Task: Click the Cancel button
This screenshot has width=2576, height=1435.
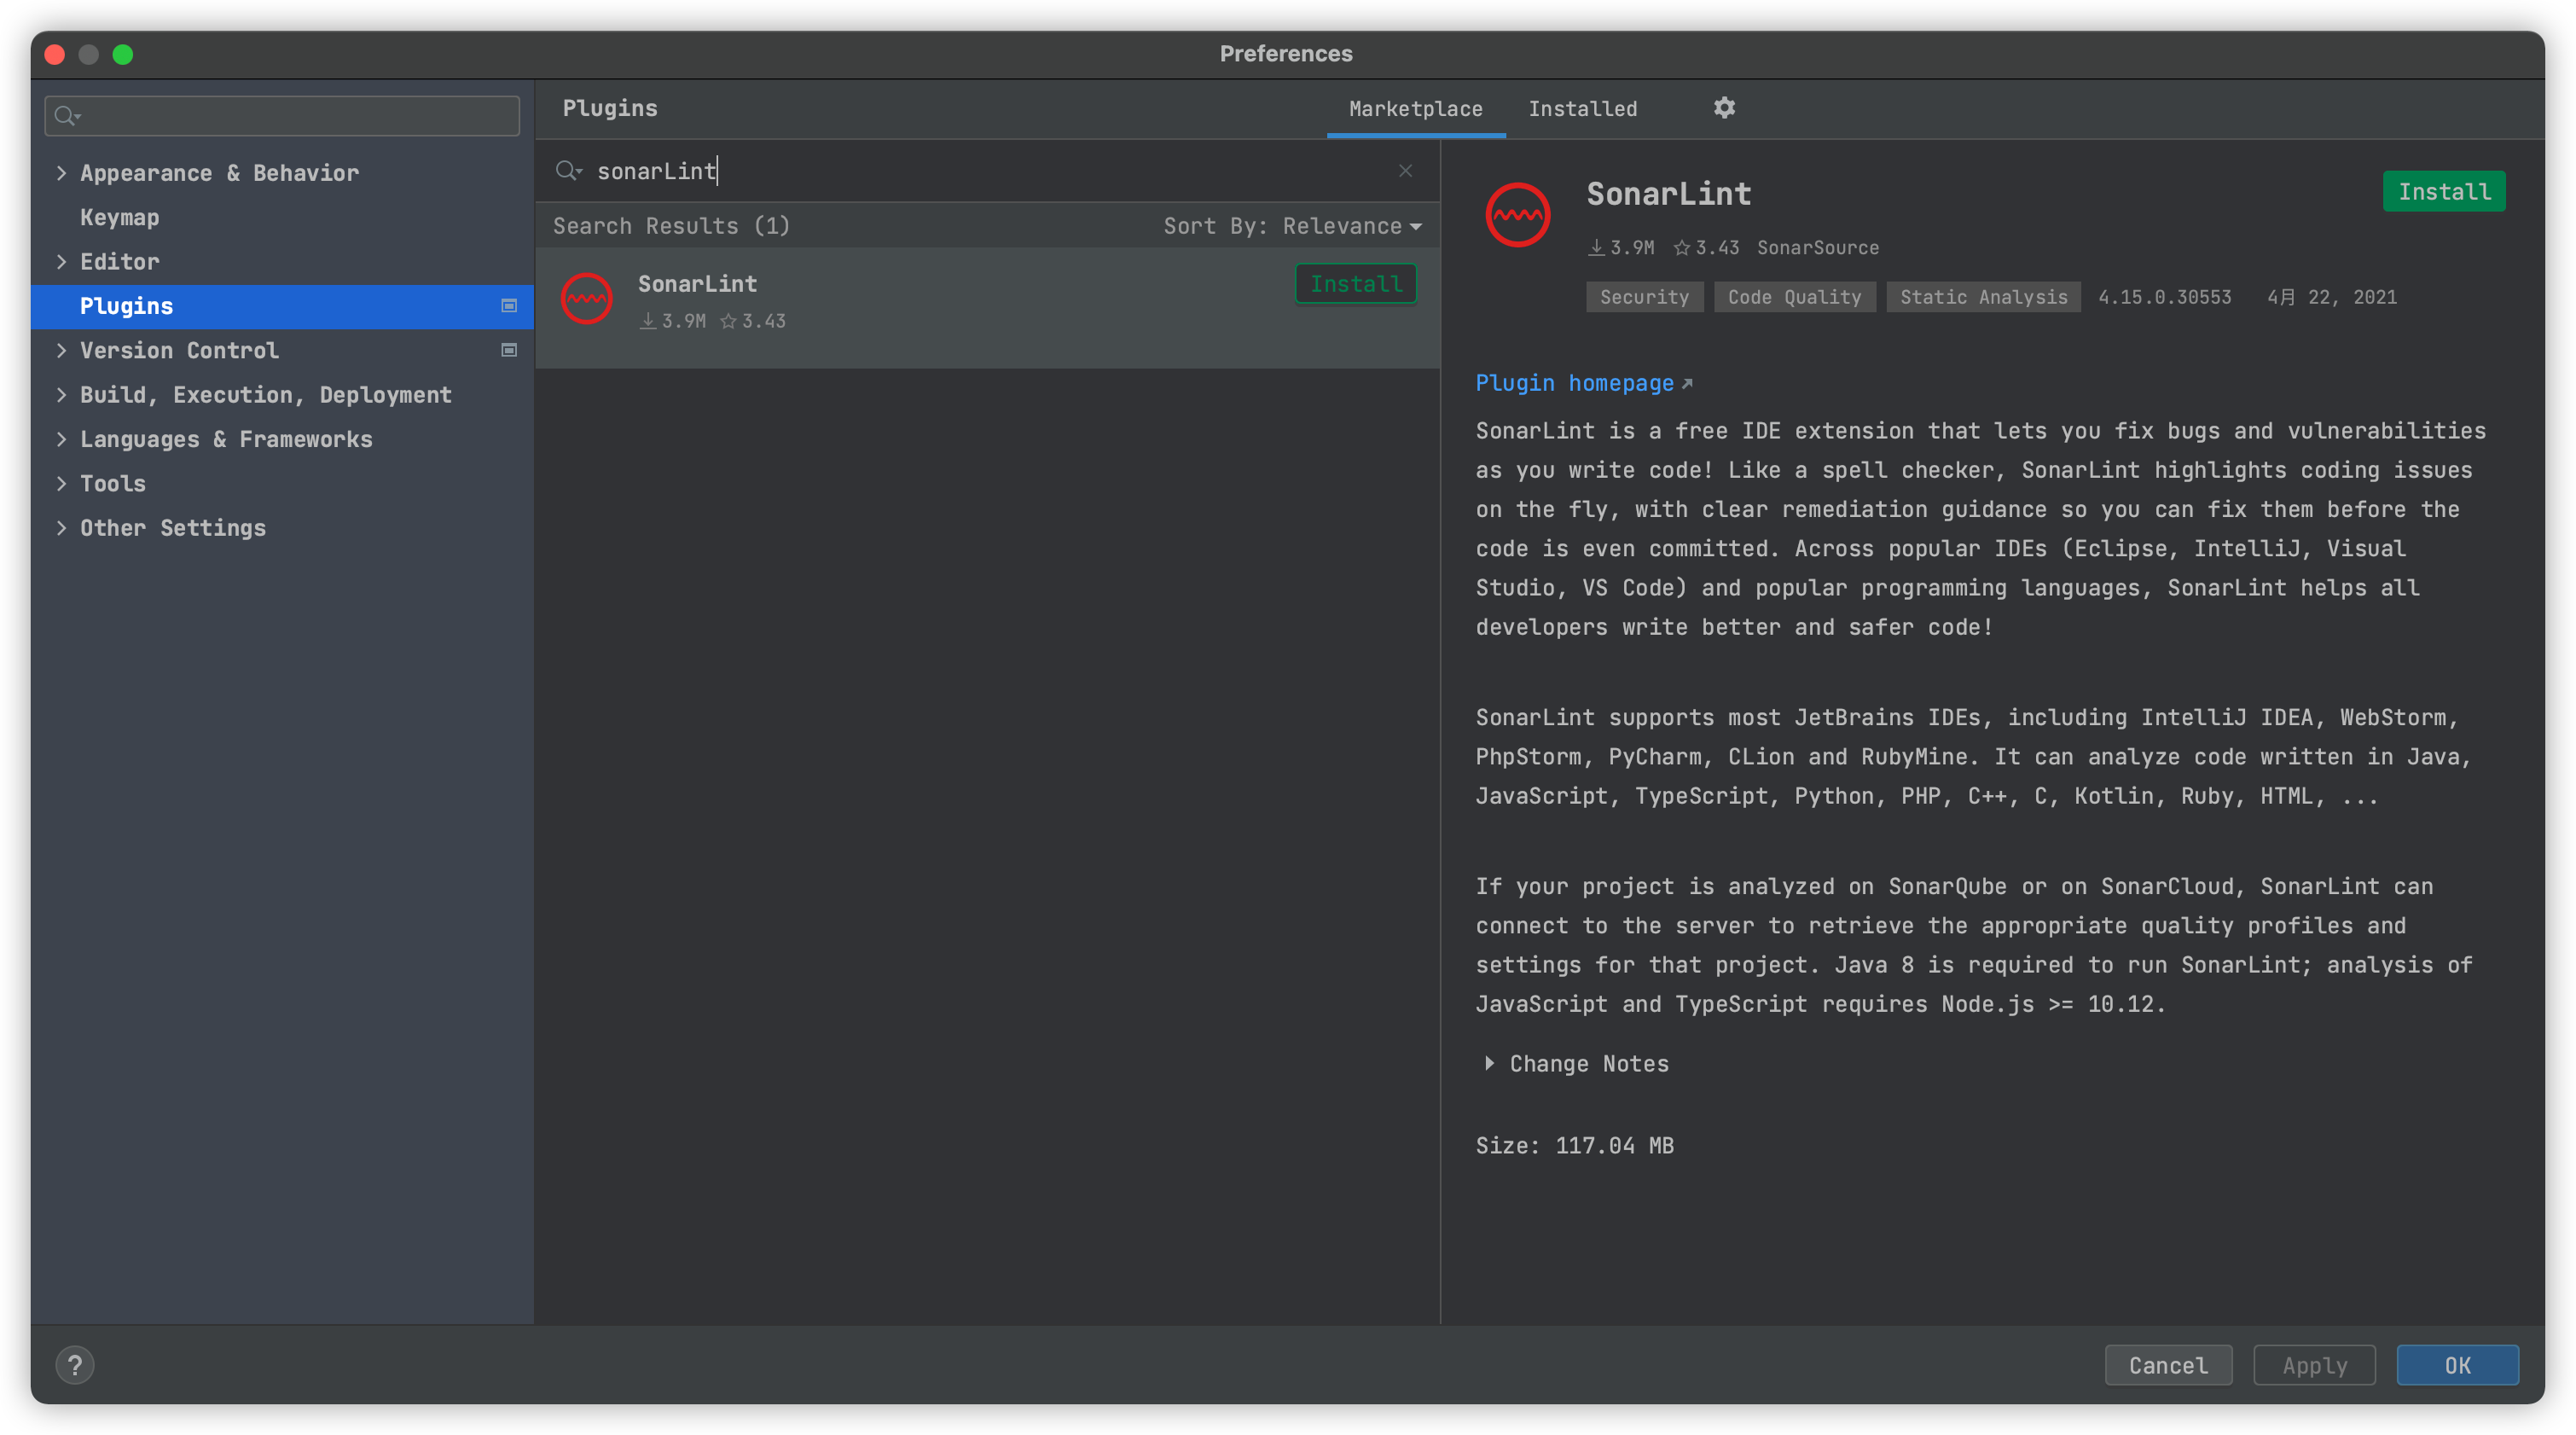Action: [2167, 1365]
